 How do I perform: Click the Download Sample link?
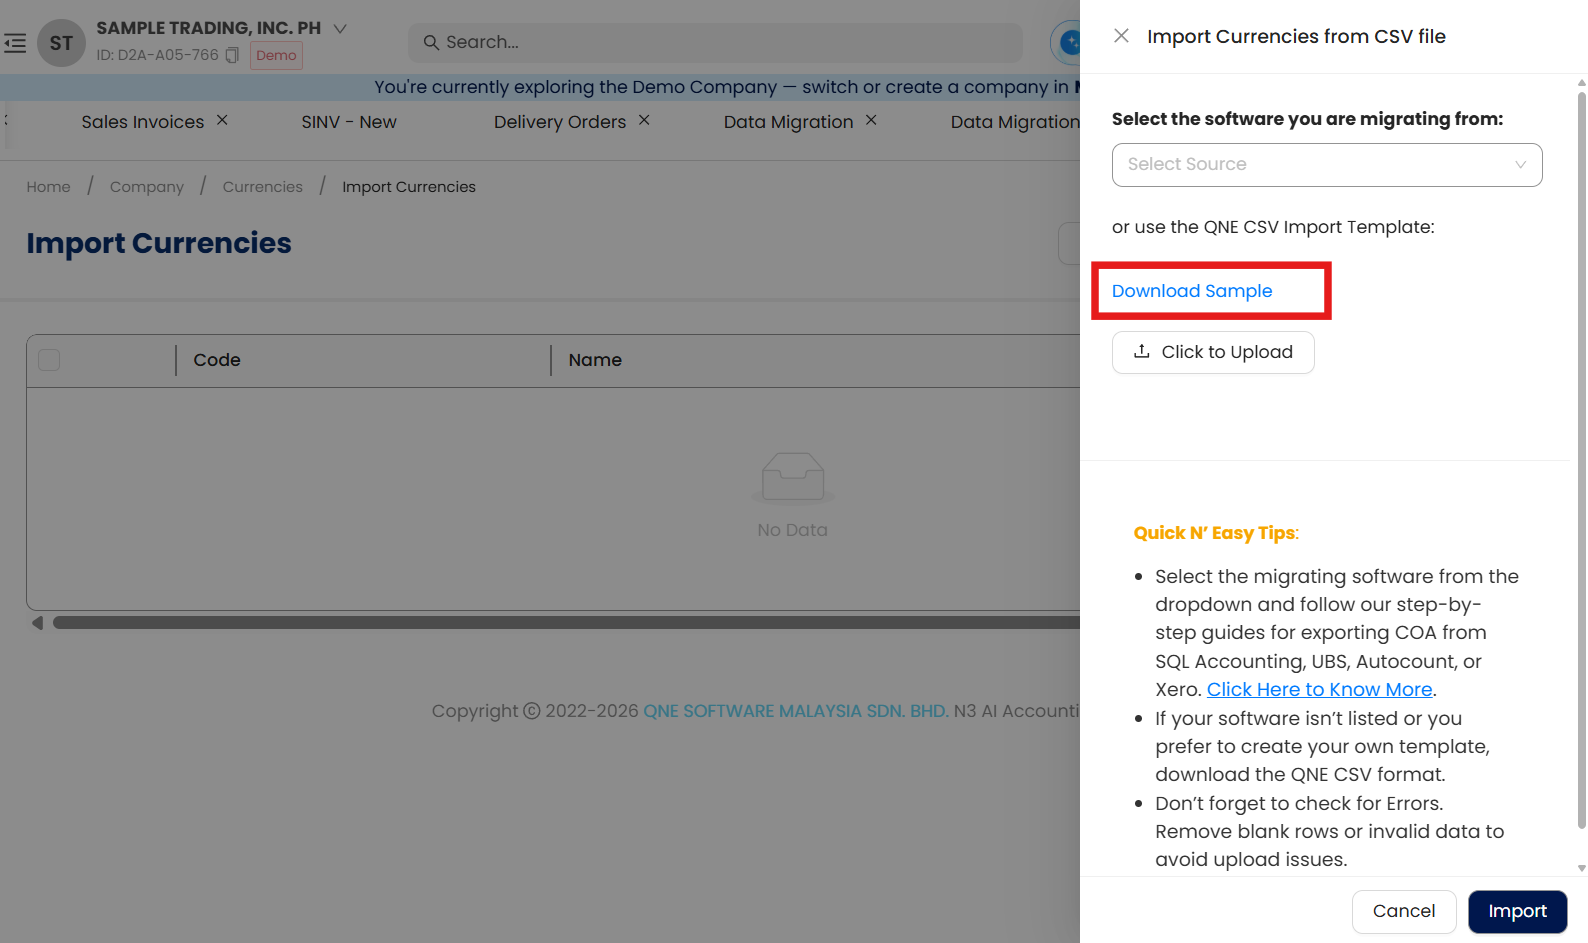coord(1192,291)
